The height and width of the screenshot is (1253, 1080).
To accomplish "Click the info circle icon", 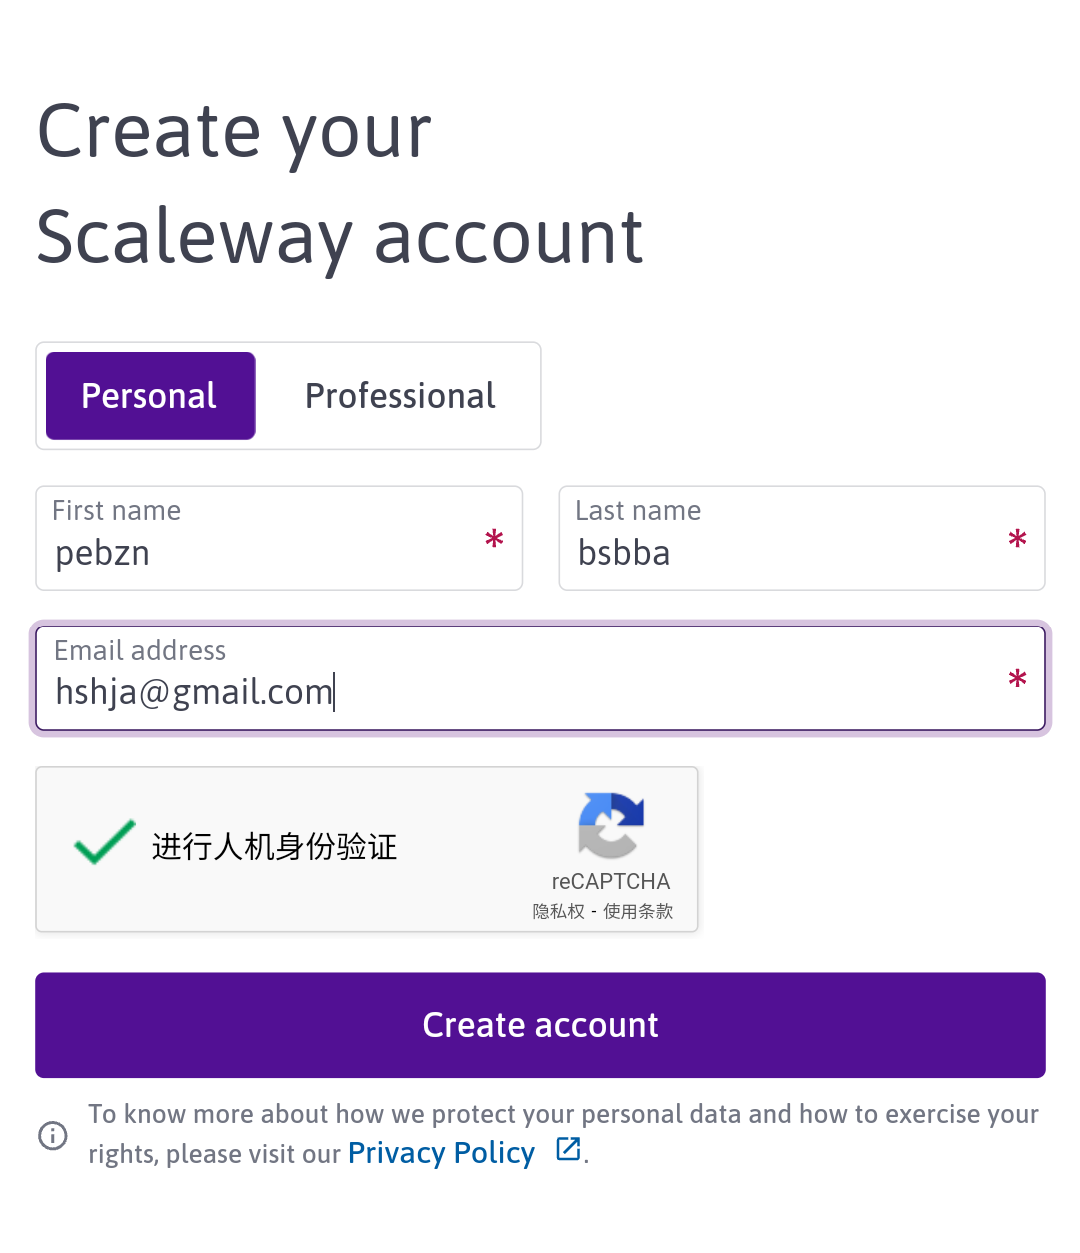I will pyautogui.click(x=53, y=1135).
